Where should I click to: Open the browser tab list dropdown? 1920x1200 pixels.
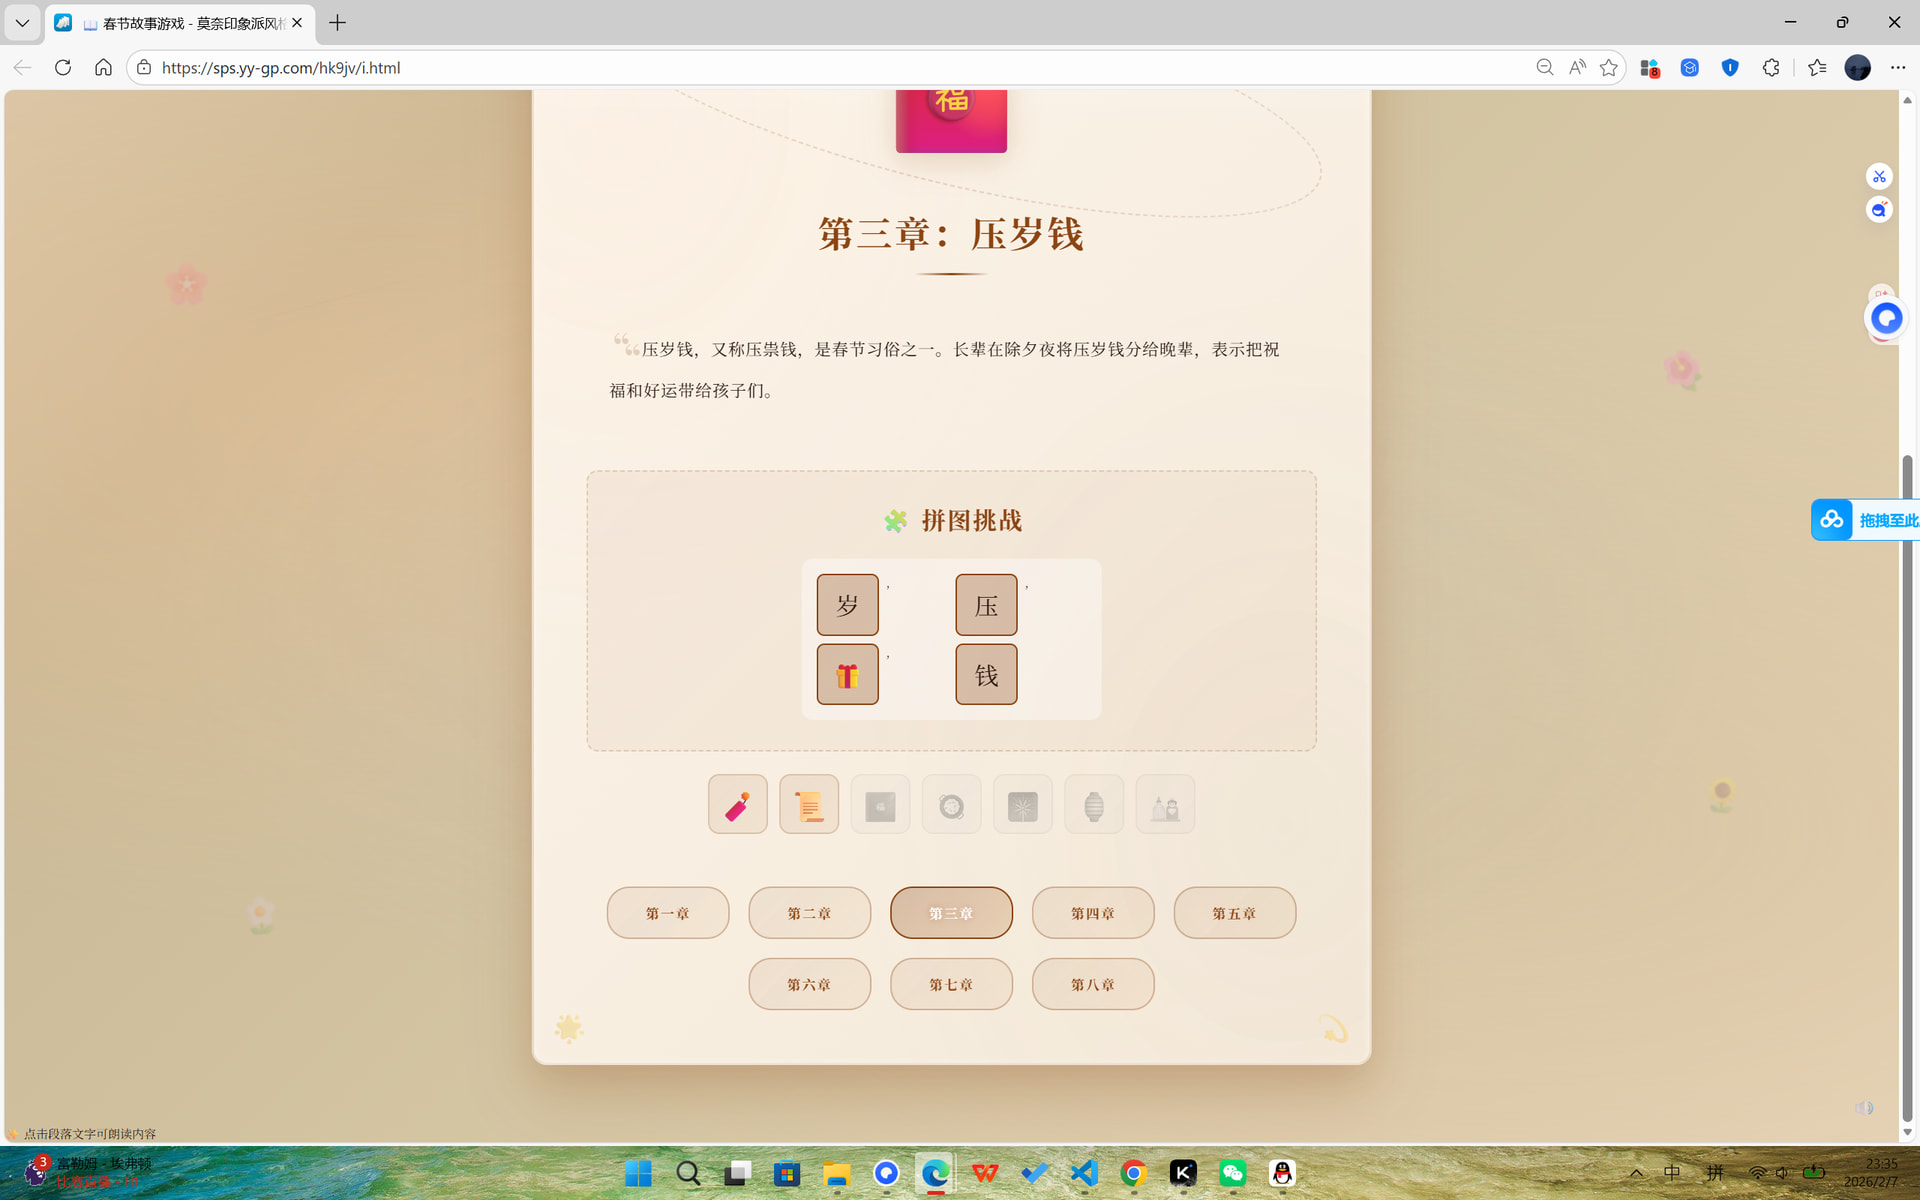[22, 22]
